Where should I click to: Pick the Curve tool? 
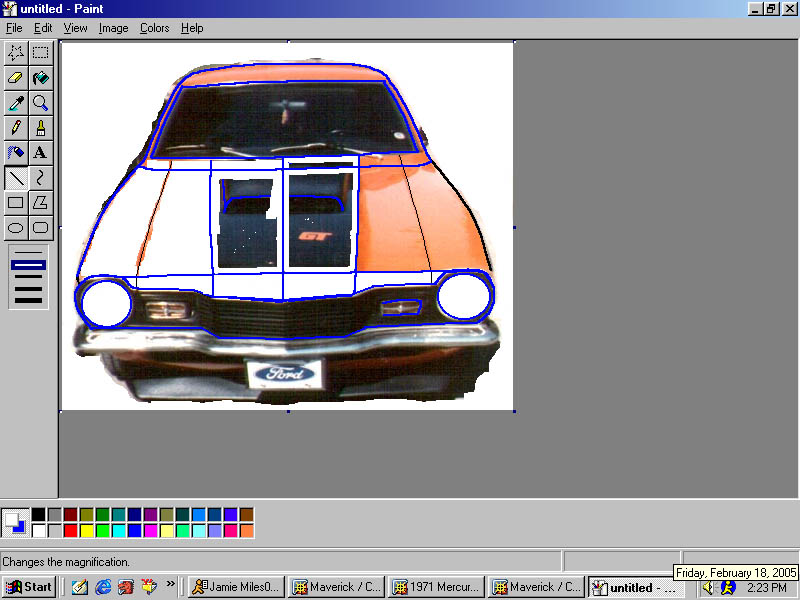pyautogui.click(x=40, y=178)
